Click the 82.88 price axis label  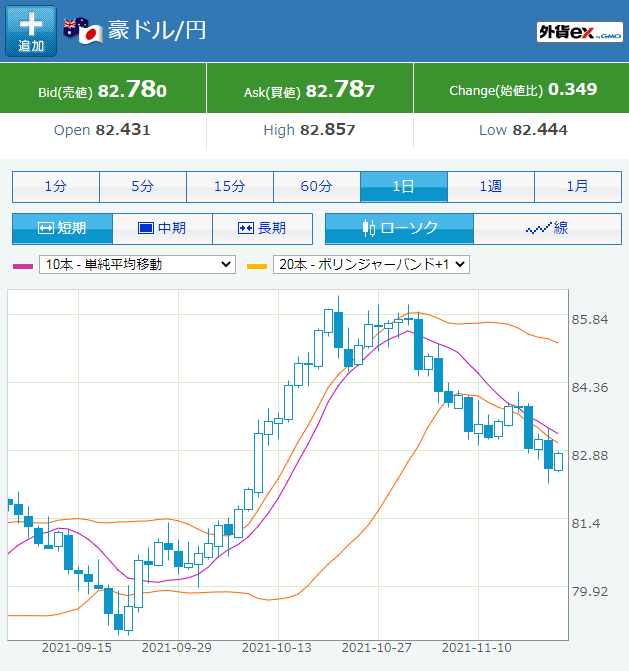click(x=590, y=456)
